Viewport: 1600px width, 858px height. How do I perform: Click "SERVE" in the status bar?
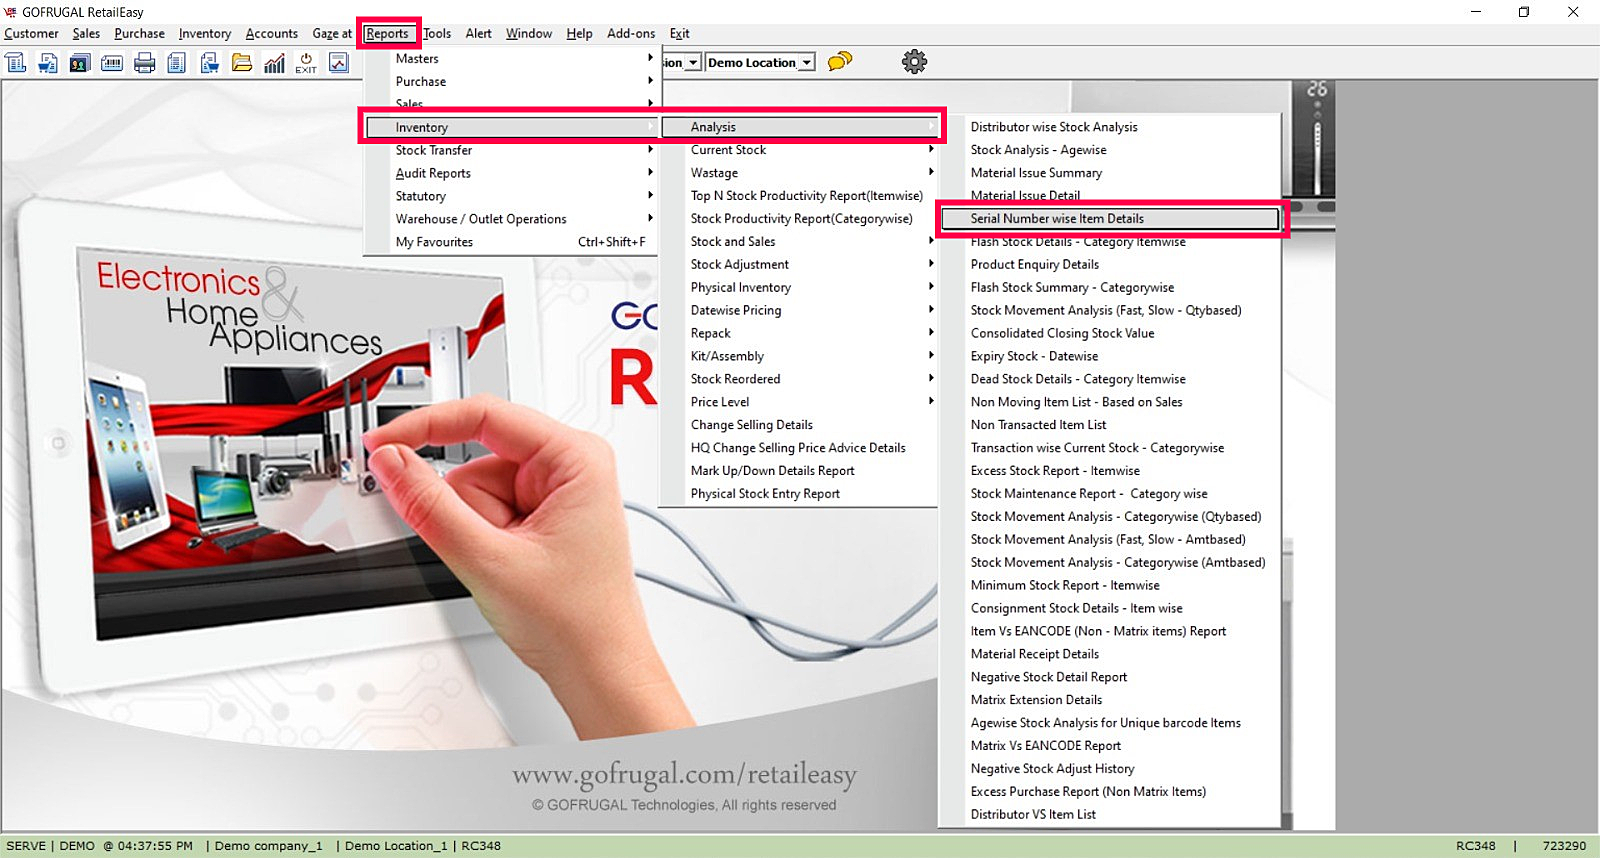click(26, 846)
